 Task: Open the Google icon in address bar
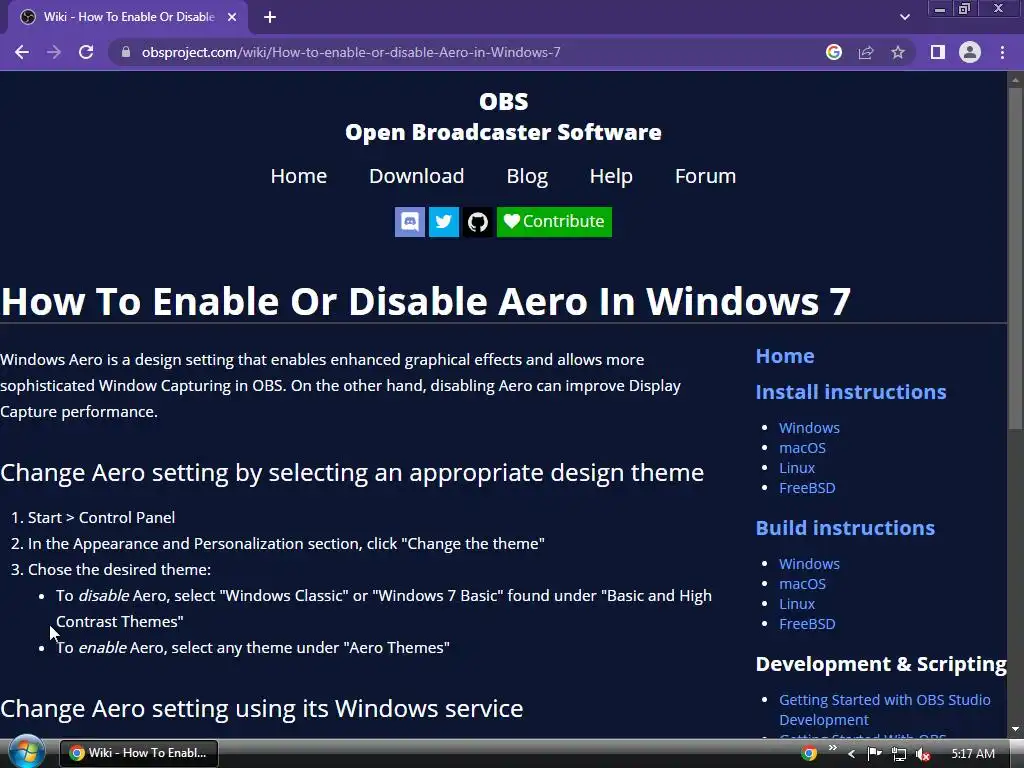pyautogui.click(x=834, y=52)
